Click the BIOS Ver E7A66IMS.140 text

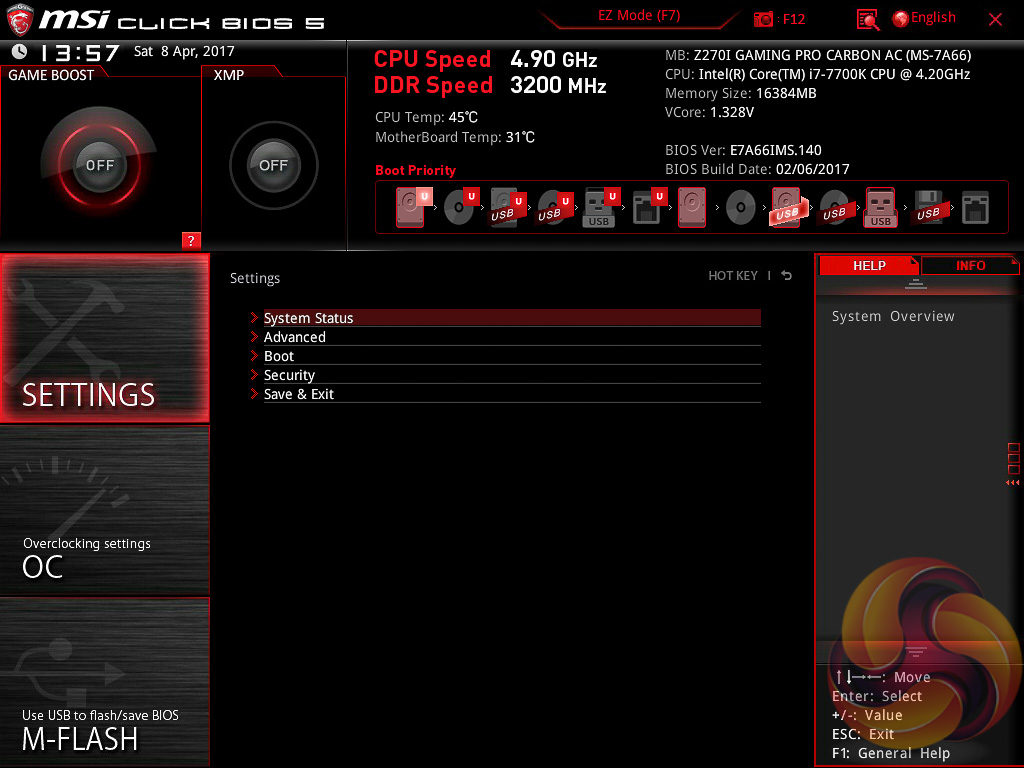743,150
